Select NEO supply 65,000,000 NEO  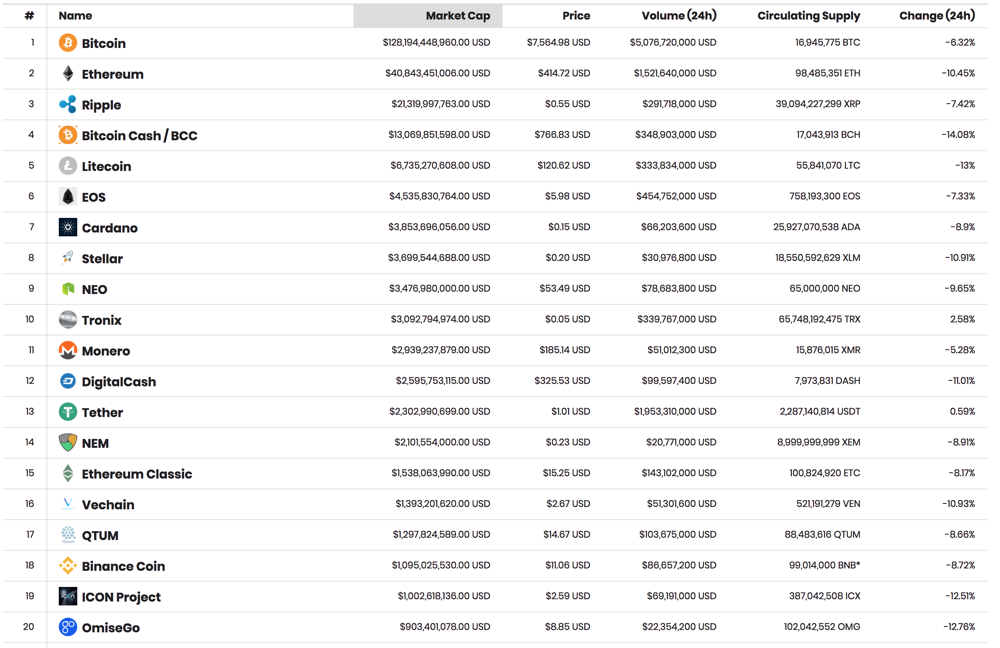coord(825,288)
